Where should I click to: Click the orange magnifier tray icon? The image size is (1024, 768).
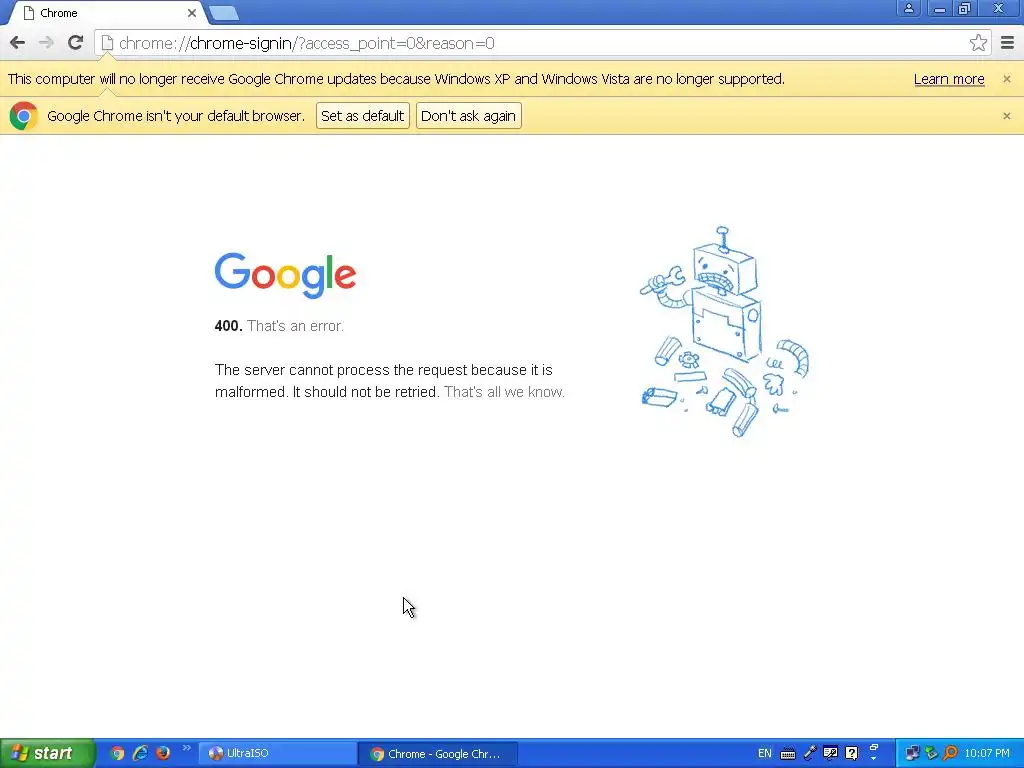point(950,753)
